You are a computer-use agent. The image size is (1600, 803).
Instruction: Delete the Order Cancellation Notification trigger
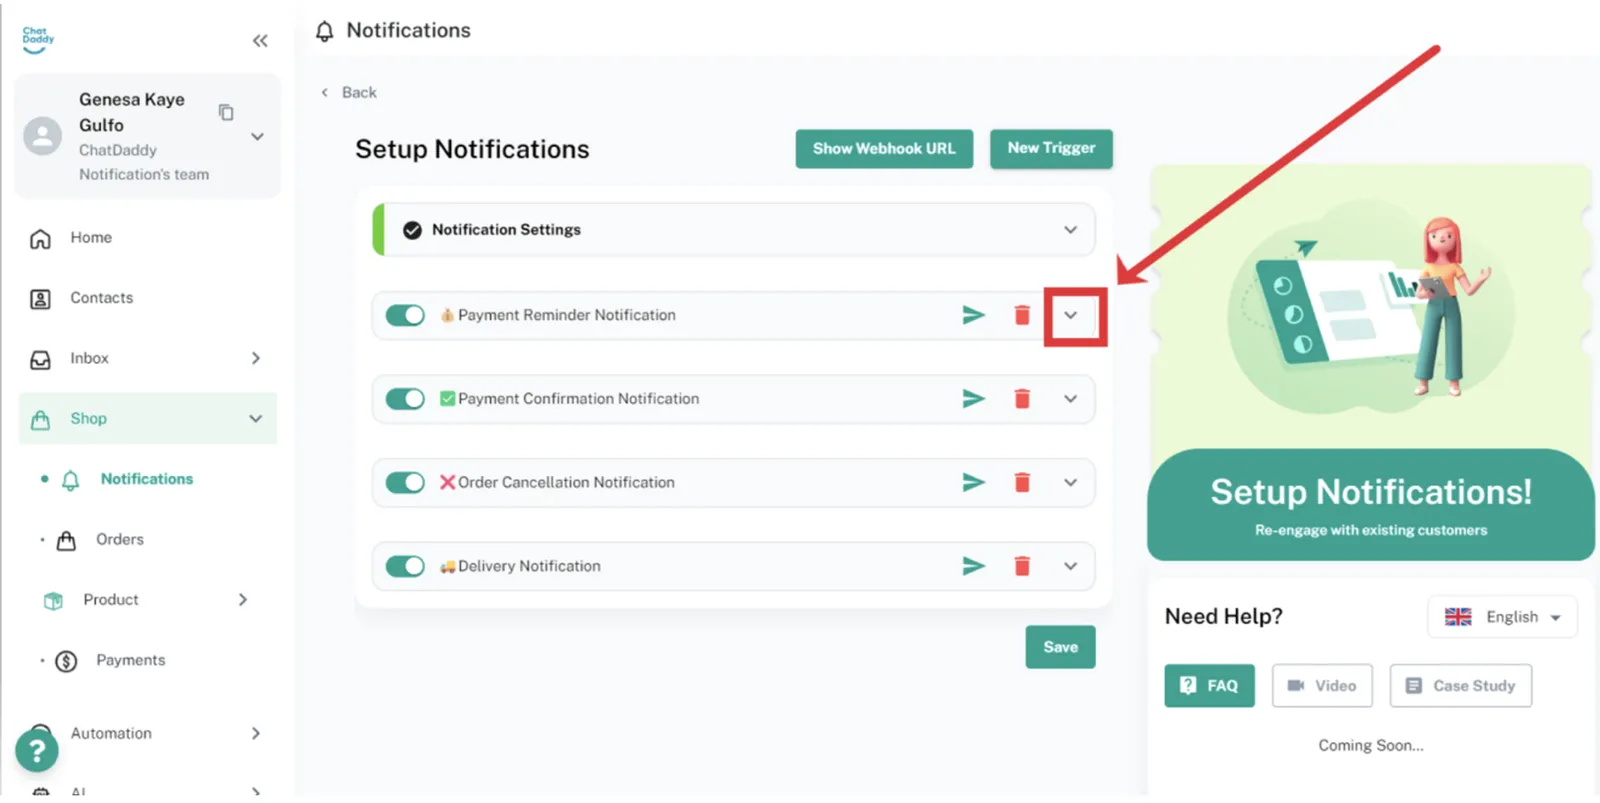pyautogui.click(x=1021, y=483)
